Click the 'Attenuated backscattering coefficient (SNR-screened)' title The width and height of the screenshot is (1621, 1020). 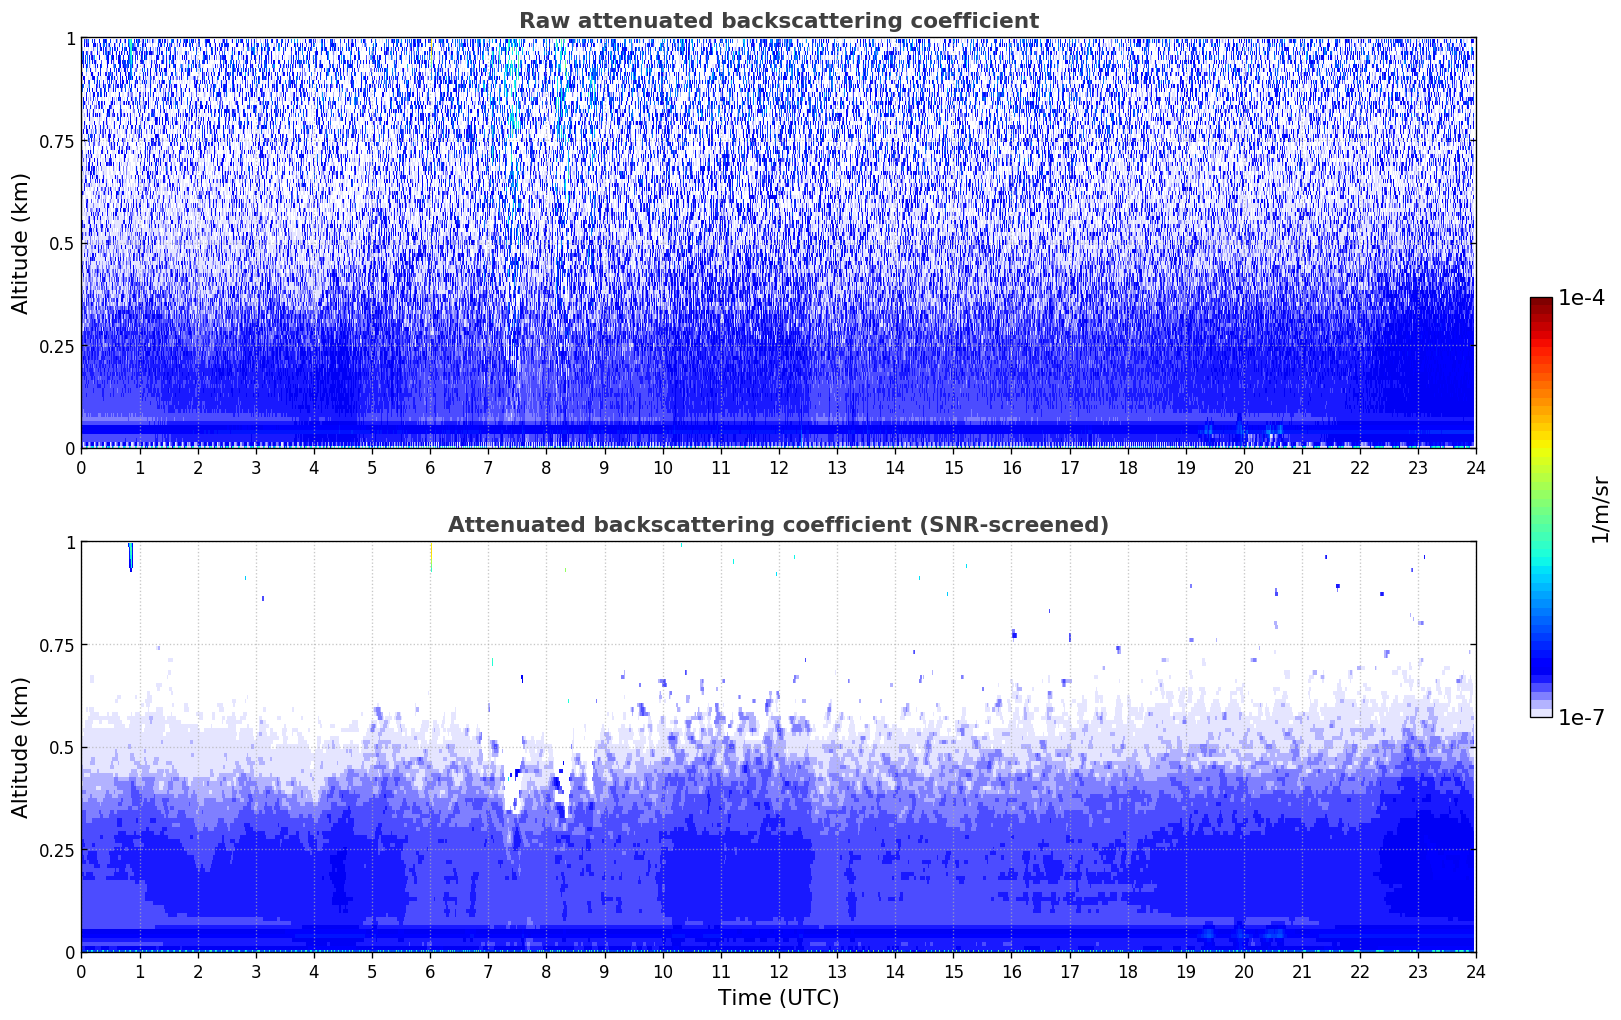(x=778, y=525)
